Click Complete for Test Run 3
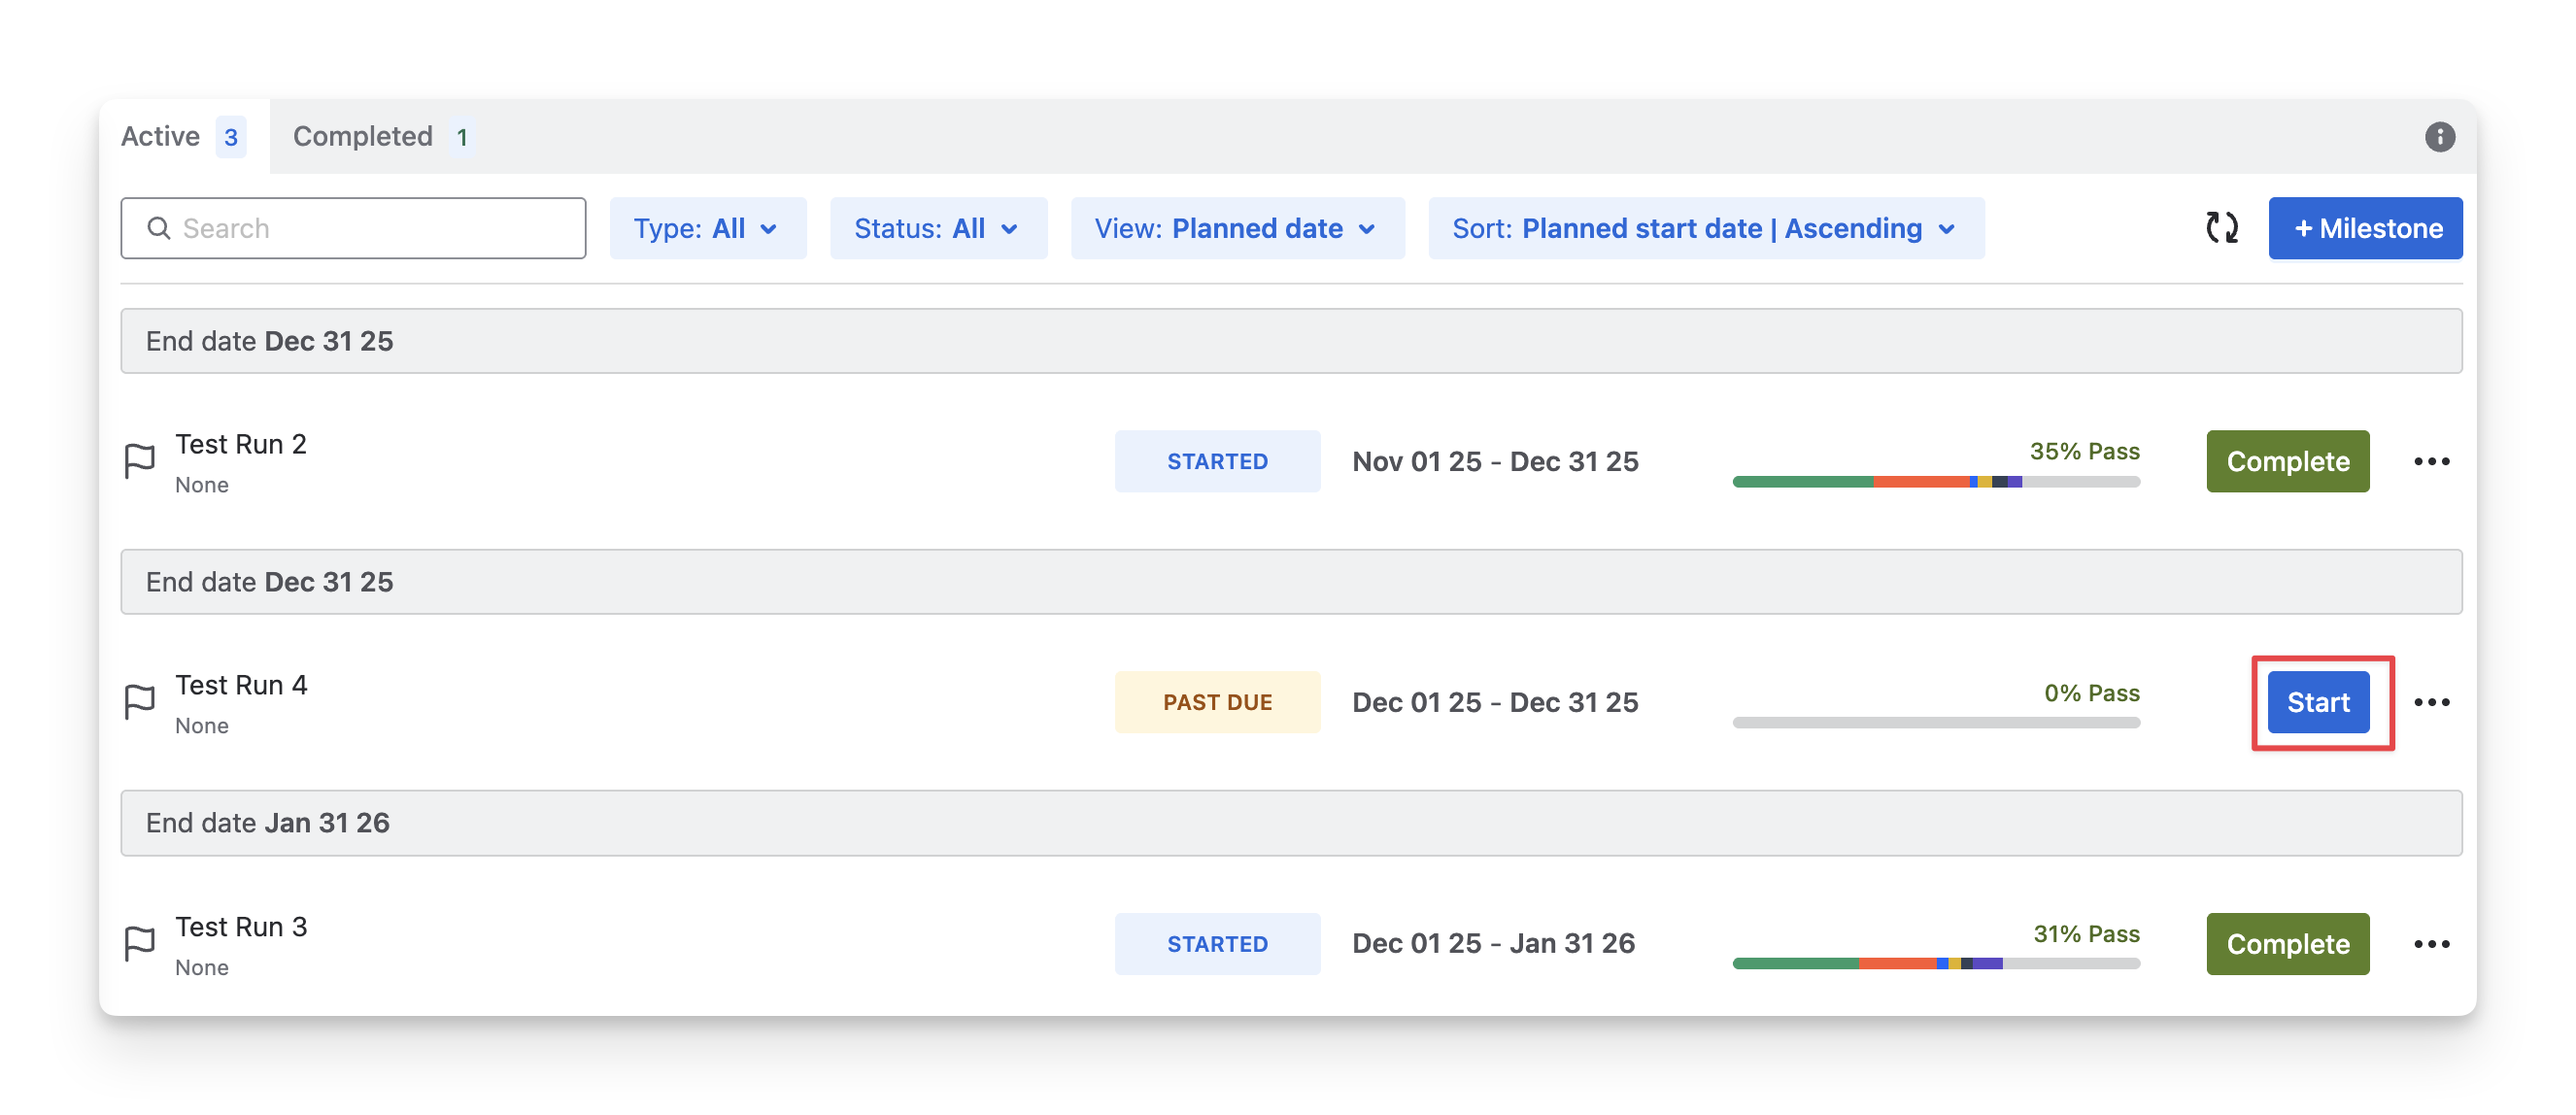Screen dimensions: 2576x1115 click(x=2287, y=943)
